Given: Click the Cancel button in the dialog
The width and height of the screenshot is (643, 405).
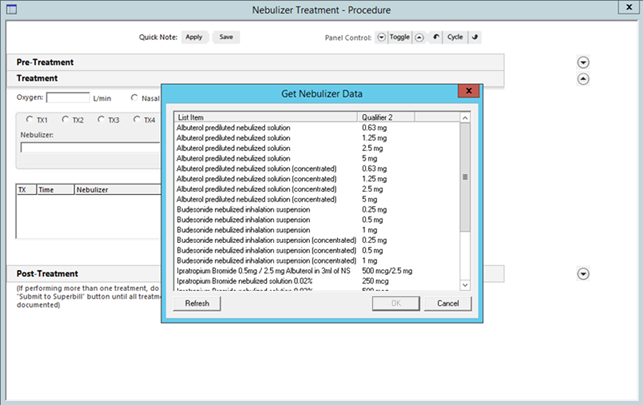Looking at the screenshot, I should point(448,303).
